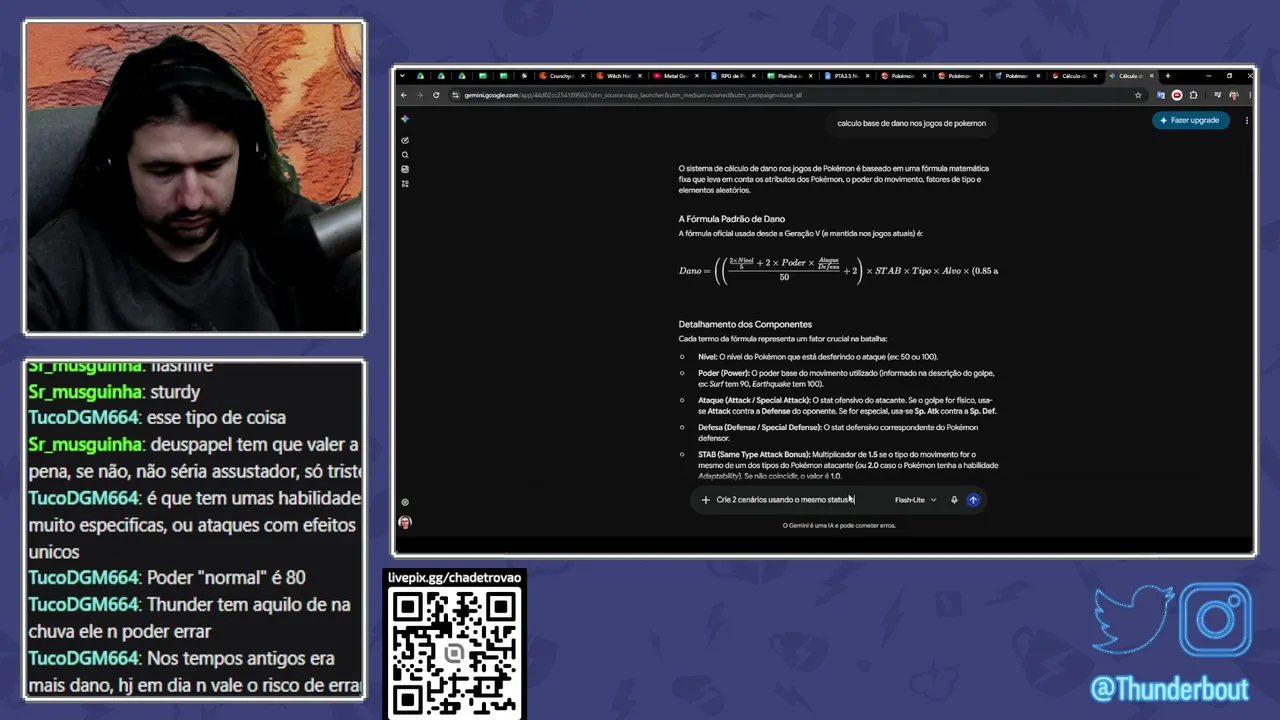Open the three-dot menu beside Fazer upgrade
The image size is (1280, 720).
point(1246,120)
